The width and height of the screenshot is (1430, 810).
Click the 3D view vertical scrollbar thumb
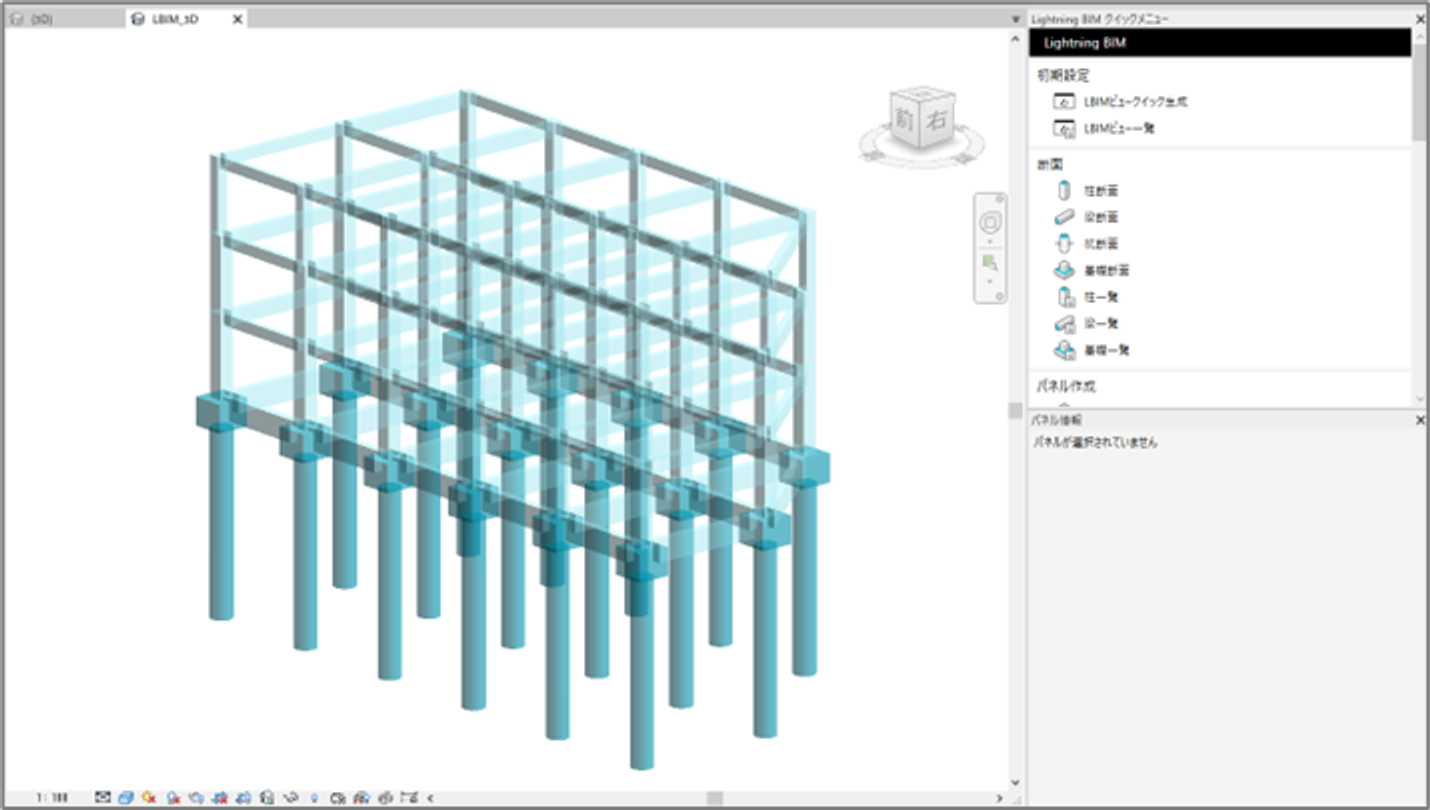click(1016, 411)
